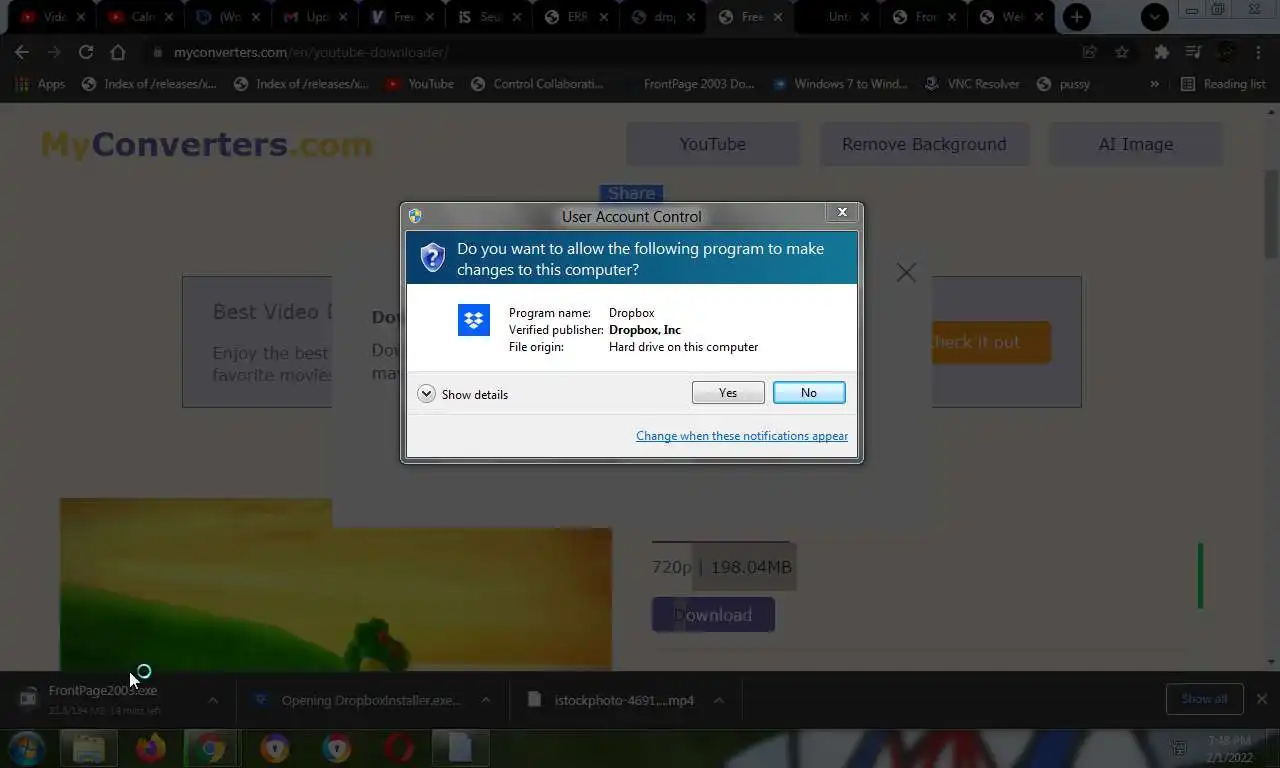Screen dimensions: 1280x768
Task: Open 'Change when these notifications appear' link
Action: point(742,436)
